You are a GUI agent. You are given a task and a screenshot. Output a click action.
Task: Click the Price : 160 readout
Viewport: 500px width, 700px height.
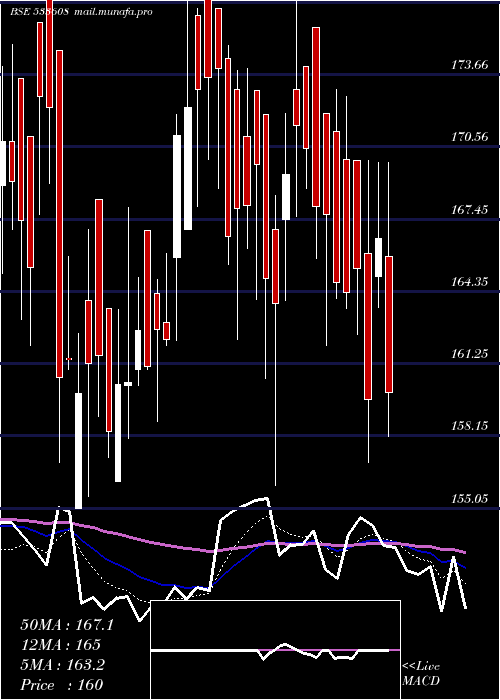62,685
